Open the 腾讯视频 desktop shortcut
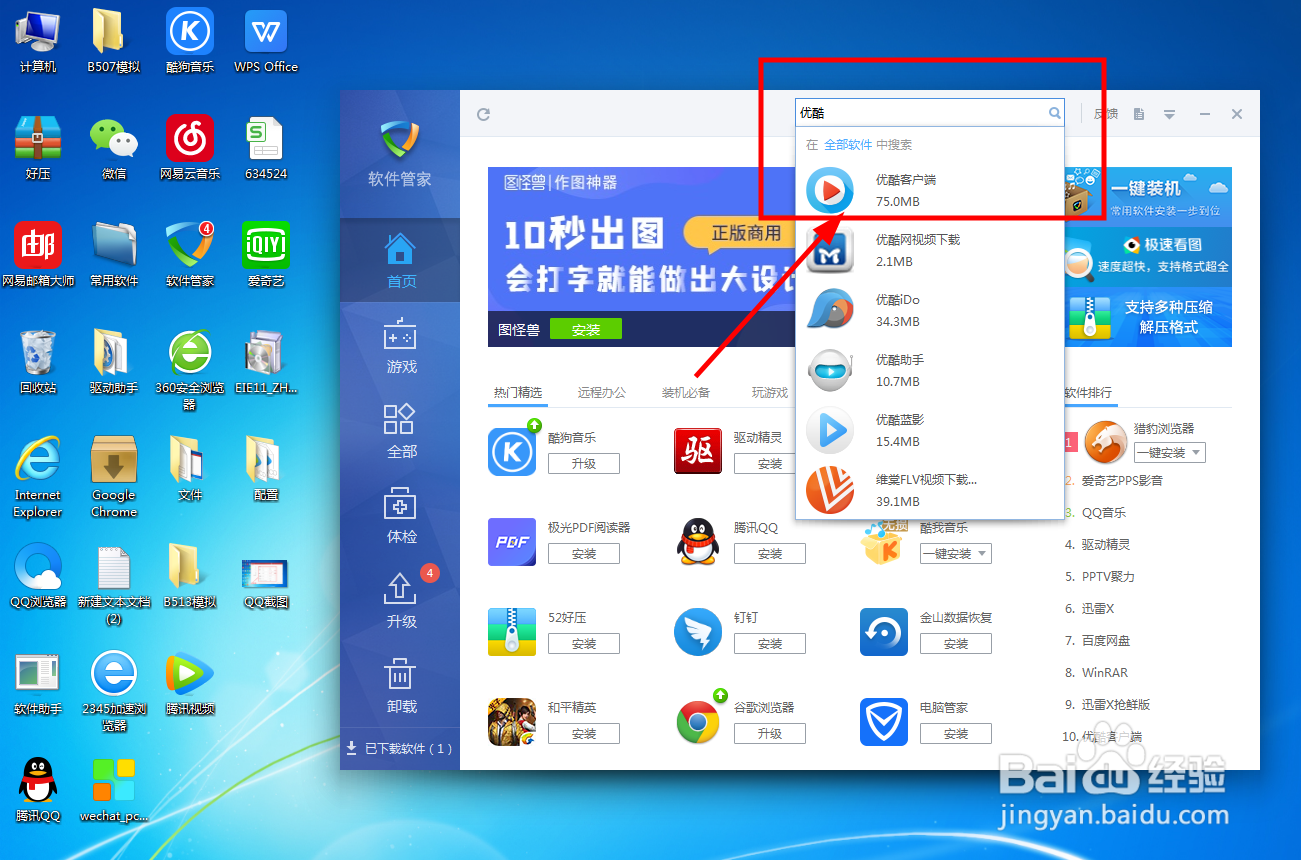The height and width of the screenshot is (860, 1301). point(190,684)
